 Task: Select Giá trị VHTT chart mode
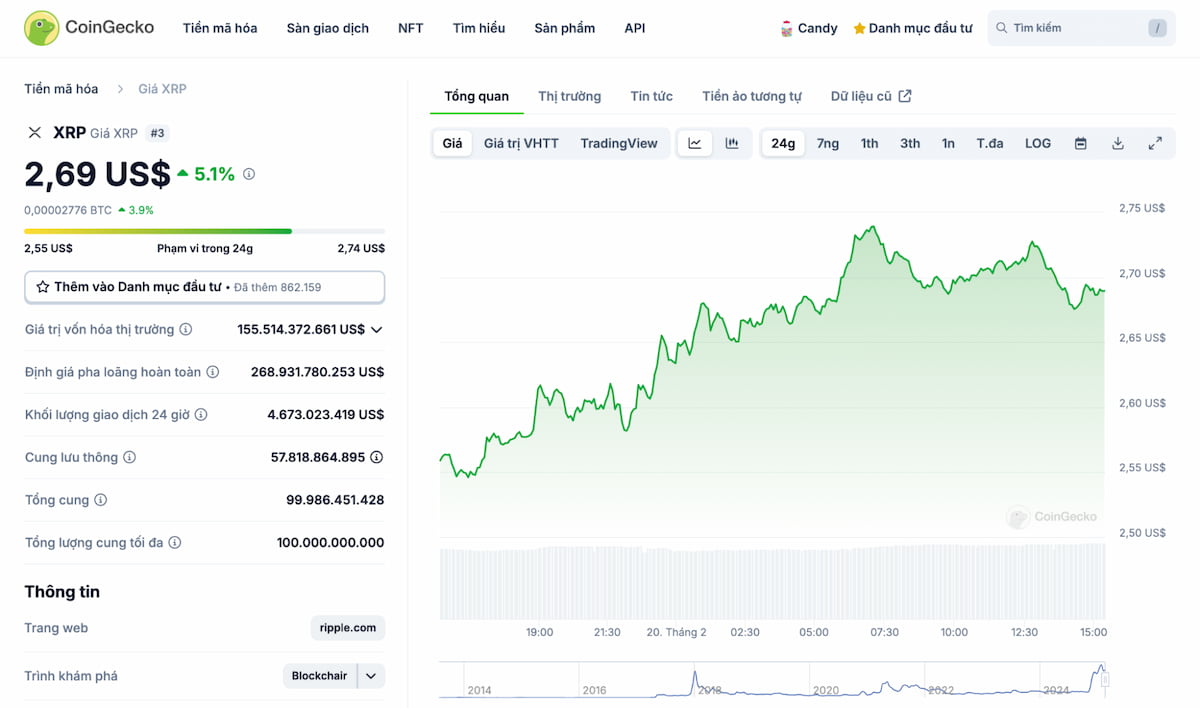point(521,143)
